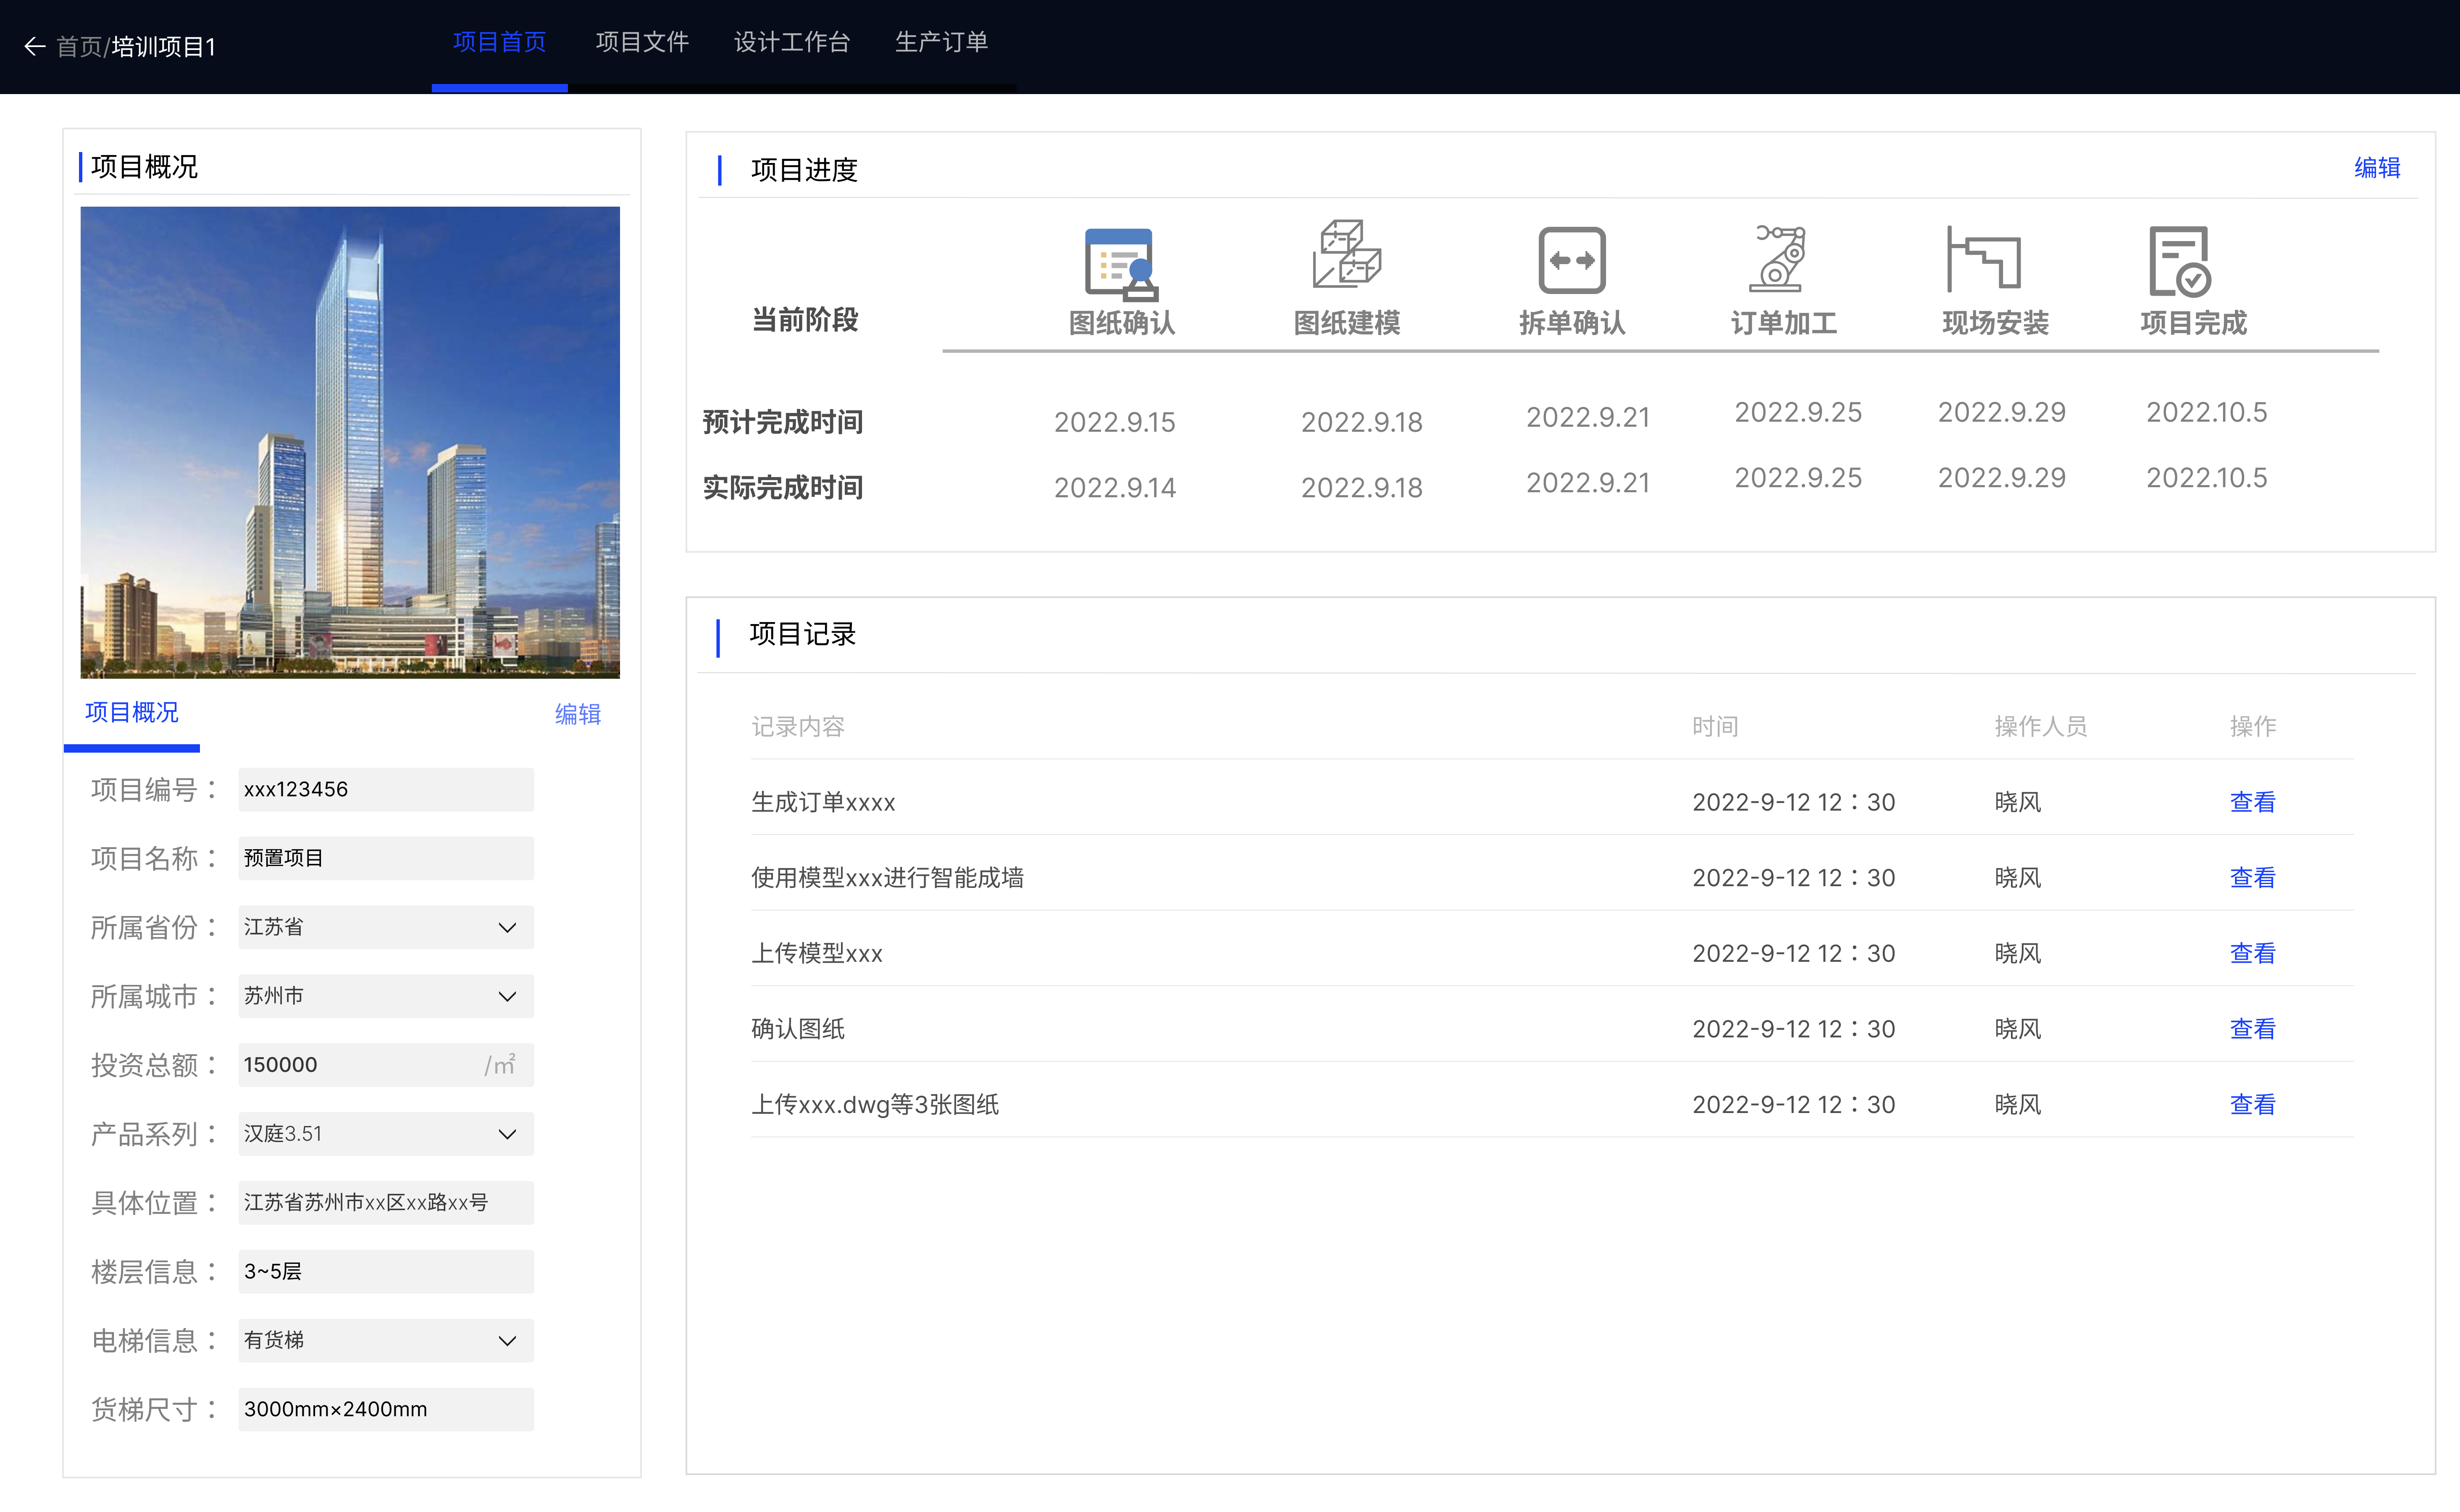The image size is (2460, 1512).
Task: Click 编辑 under the building image
Action: pyautogui.click(x=578, y=714)
